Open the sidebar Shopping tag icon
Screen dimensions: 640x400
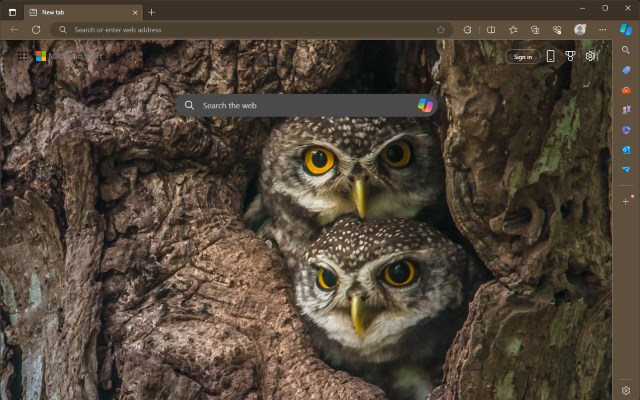[x=626, y=70]
